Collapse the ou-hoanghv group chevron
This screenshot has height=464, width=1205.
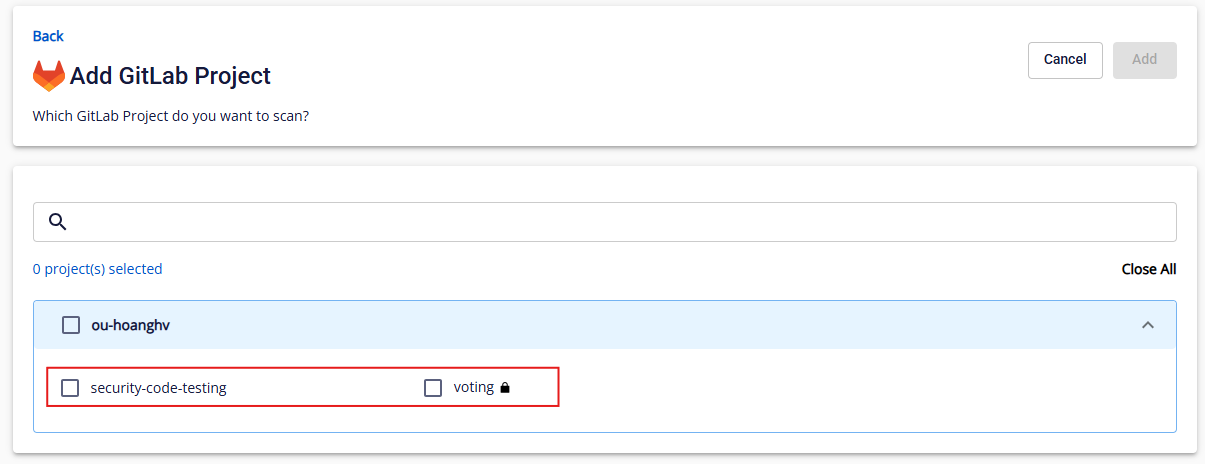click(1148, 325)
